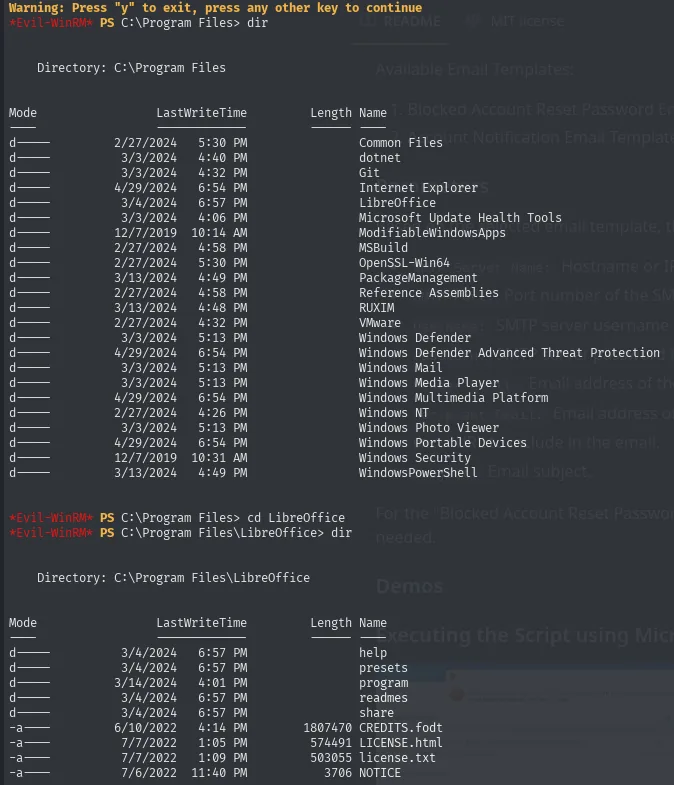Viewport: 674px width, 785px height.
Task: Select 'Windows Multimedia Platform' entry
Action: (x=453, y=398)
